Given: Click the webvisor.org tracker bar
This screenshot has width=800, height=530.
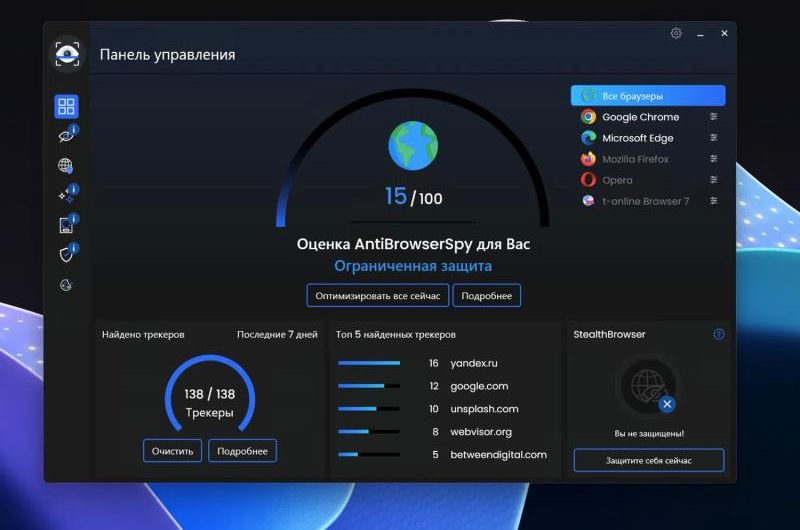Looking at the screenshot, I should 369,432.
